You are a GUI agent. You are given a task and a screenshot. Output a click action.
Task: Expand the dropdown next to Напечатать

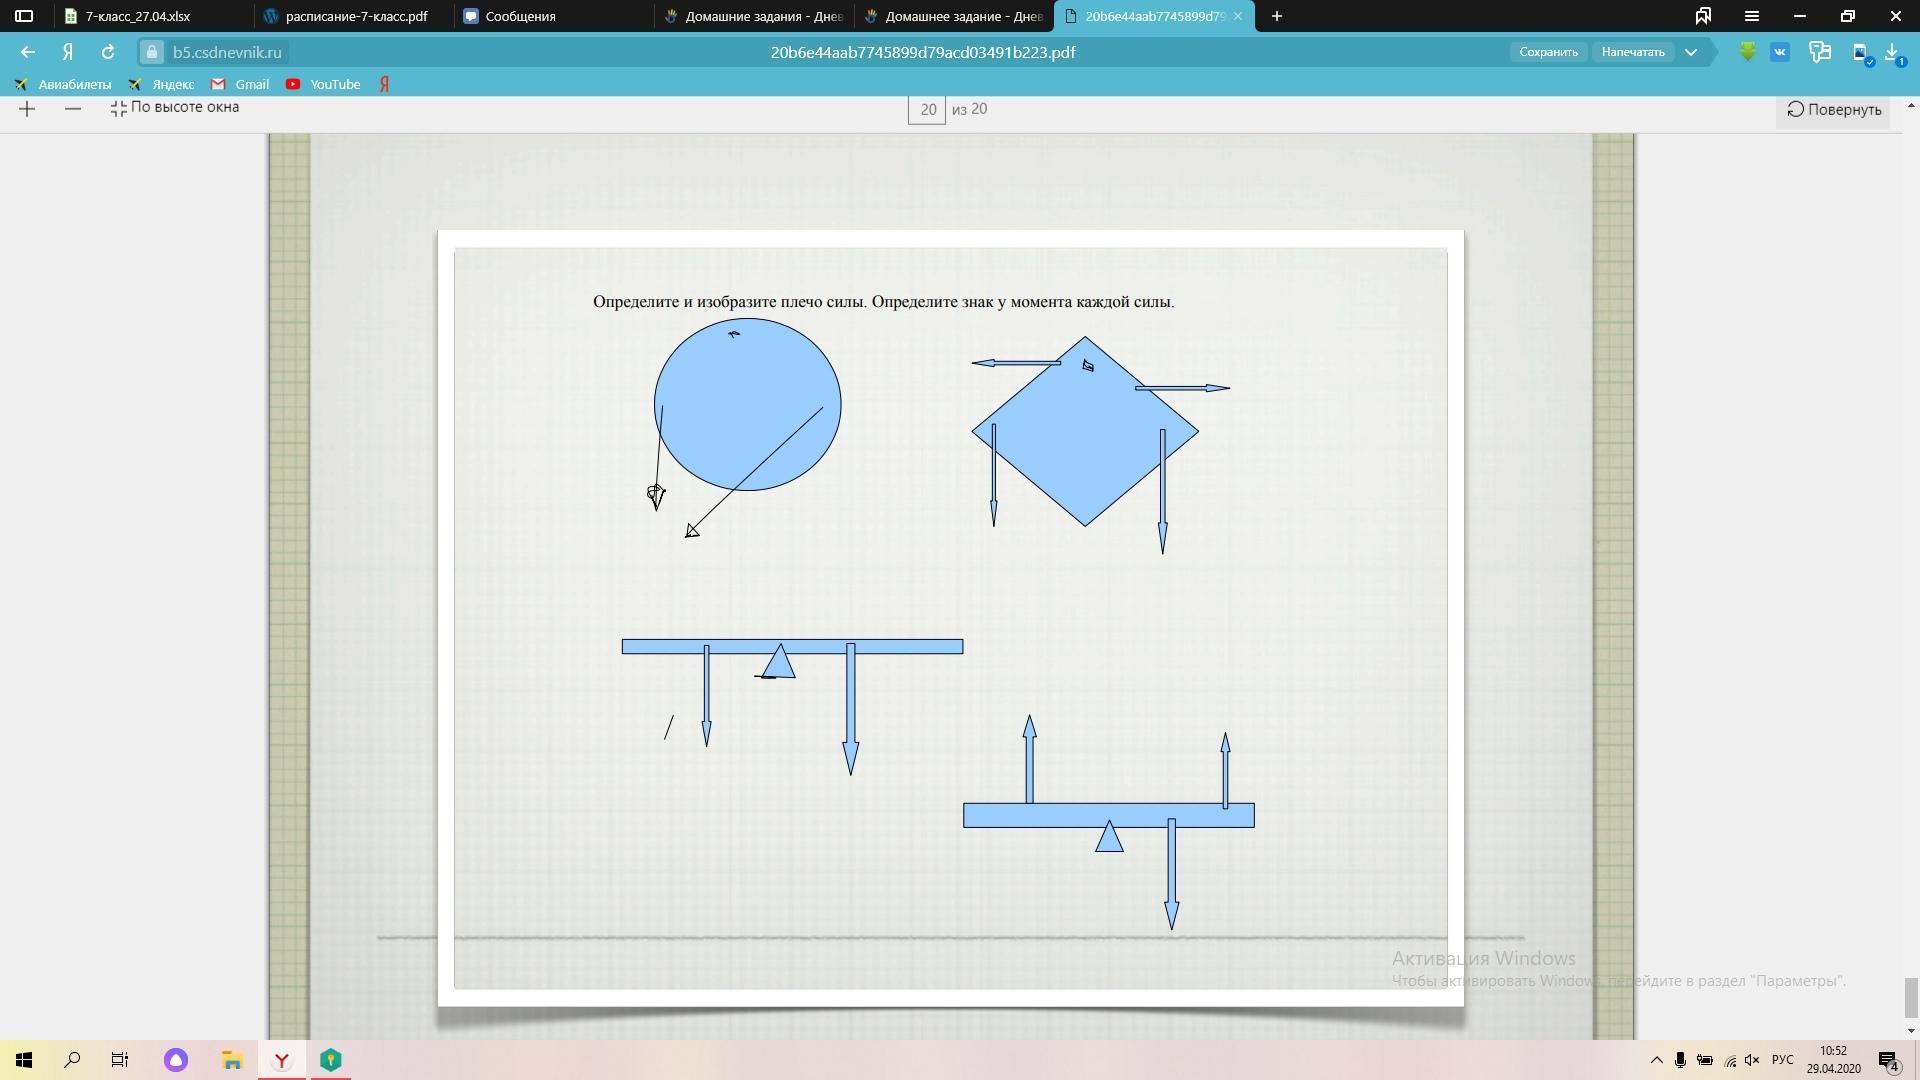[1691, 52]
